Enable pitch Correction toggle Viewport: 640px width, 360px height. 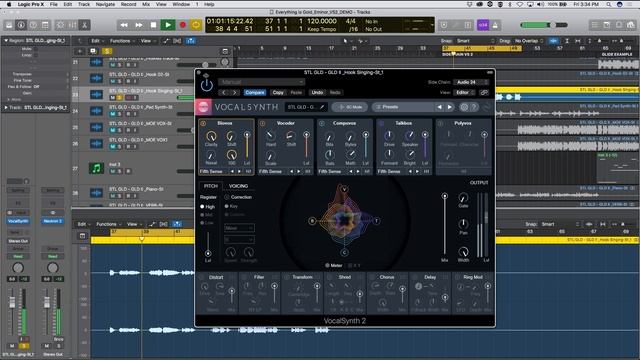point(227,197)
